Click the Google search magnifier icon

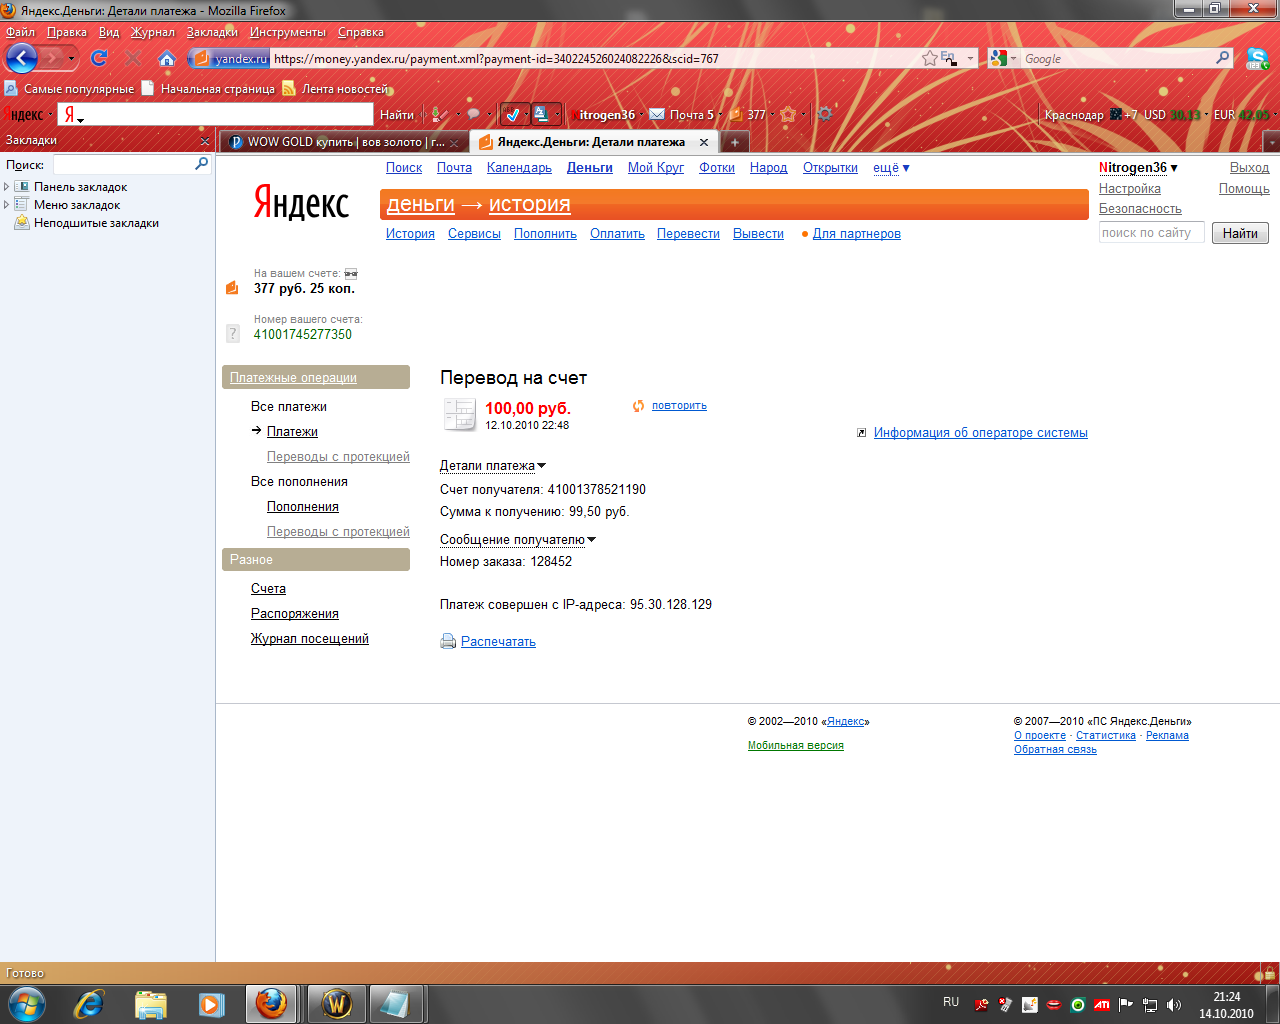1222,58
